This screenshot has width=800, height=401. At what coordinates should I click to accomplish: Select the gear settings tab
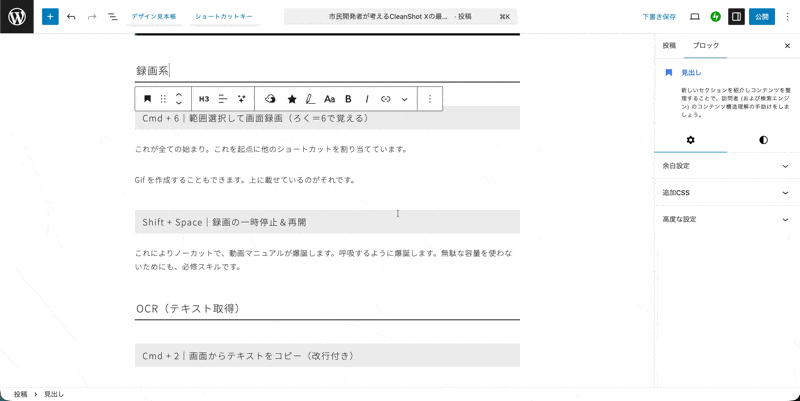click(x=690, y=140)
